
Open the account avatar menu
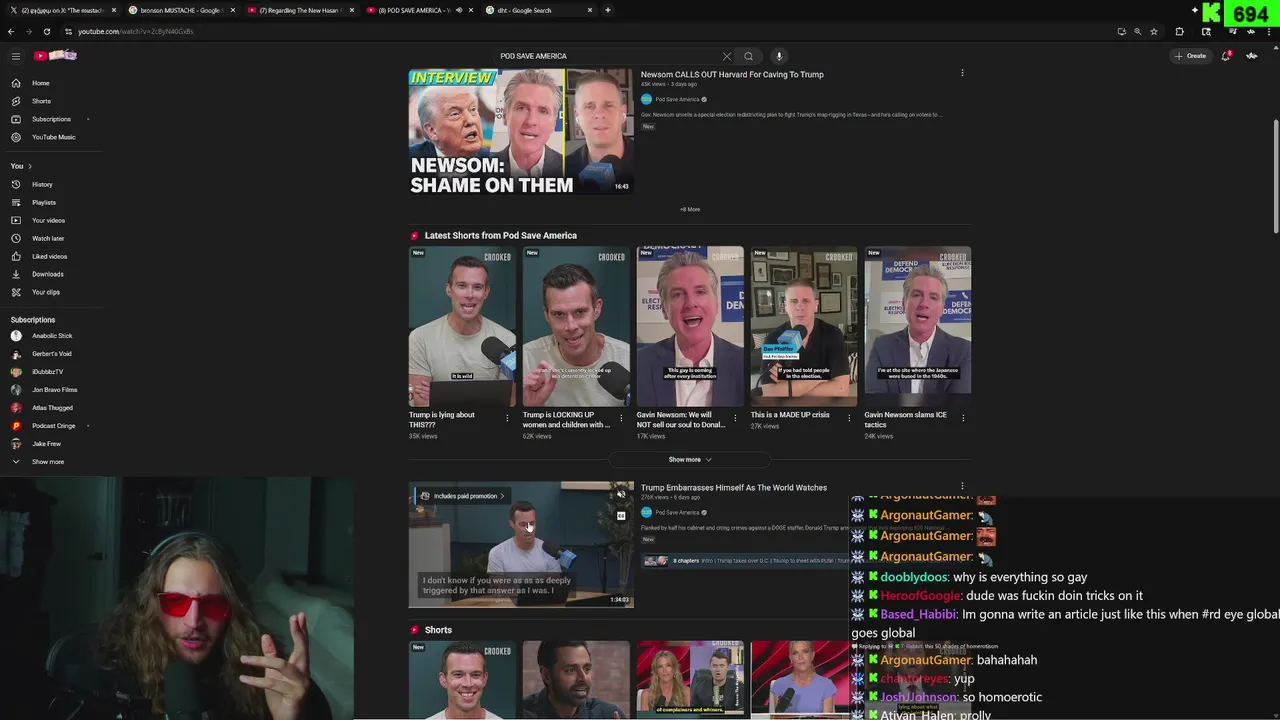1252,56
